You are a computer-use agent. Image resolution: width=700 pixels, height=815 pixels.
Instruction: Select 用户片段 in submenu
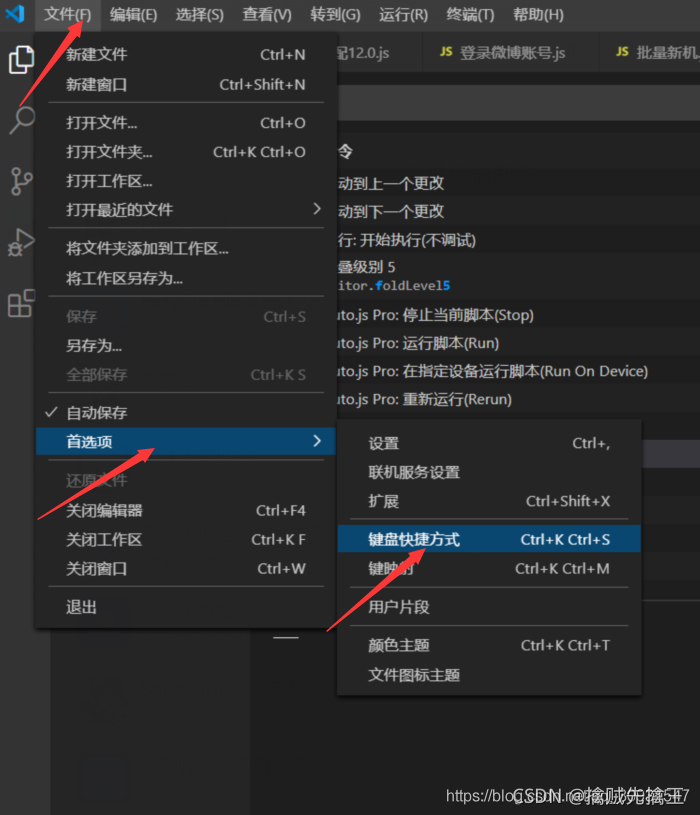pyautogui.click(x=488, y=607)
